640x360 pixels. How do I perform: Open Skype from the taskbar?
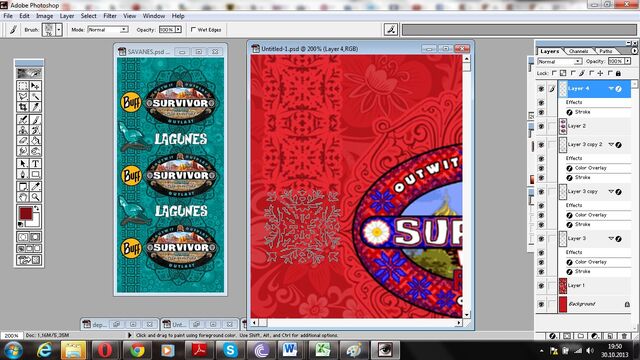[230, 350]
